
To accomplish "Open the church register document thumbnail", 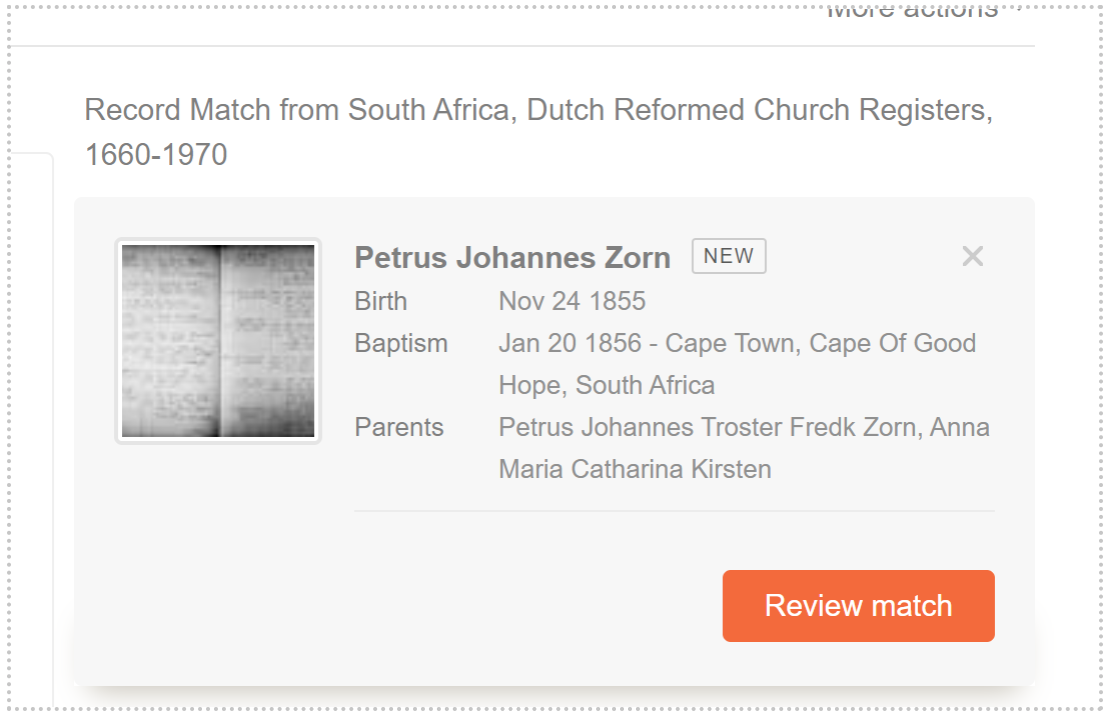I will (x=218, y=341).
